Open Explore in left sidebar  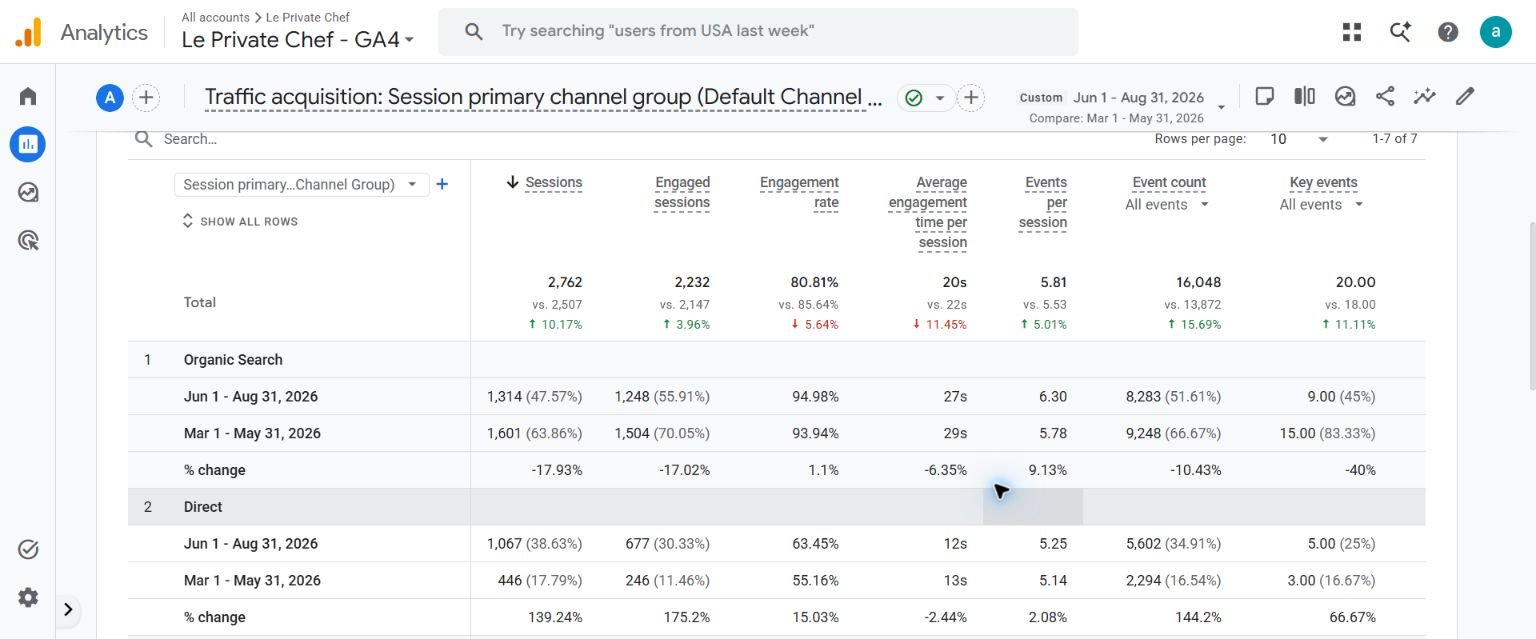[28, 192]
